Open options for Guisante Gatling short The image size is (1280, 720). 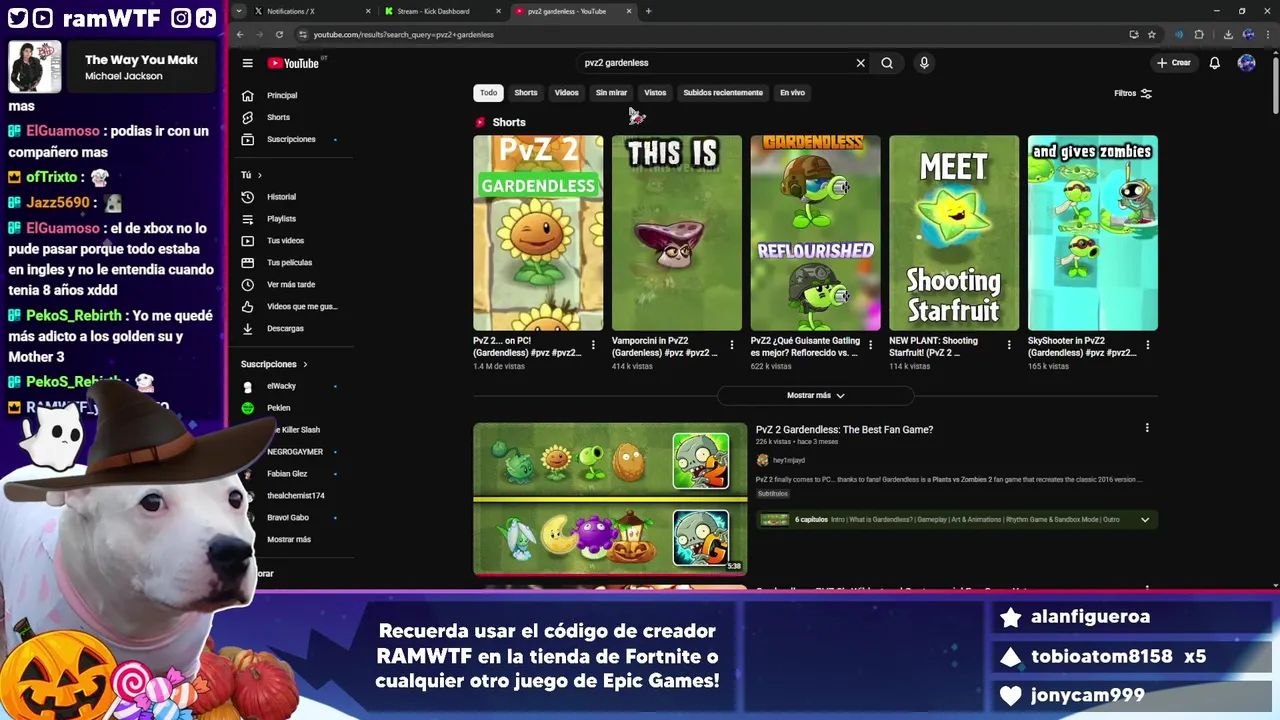870,345
